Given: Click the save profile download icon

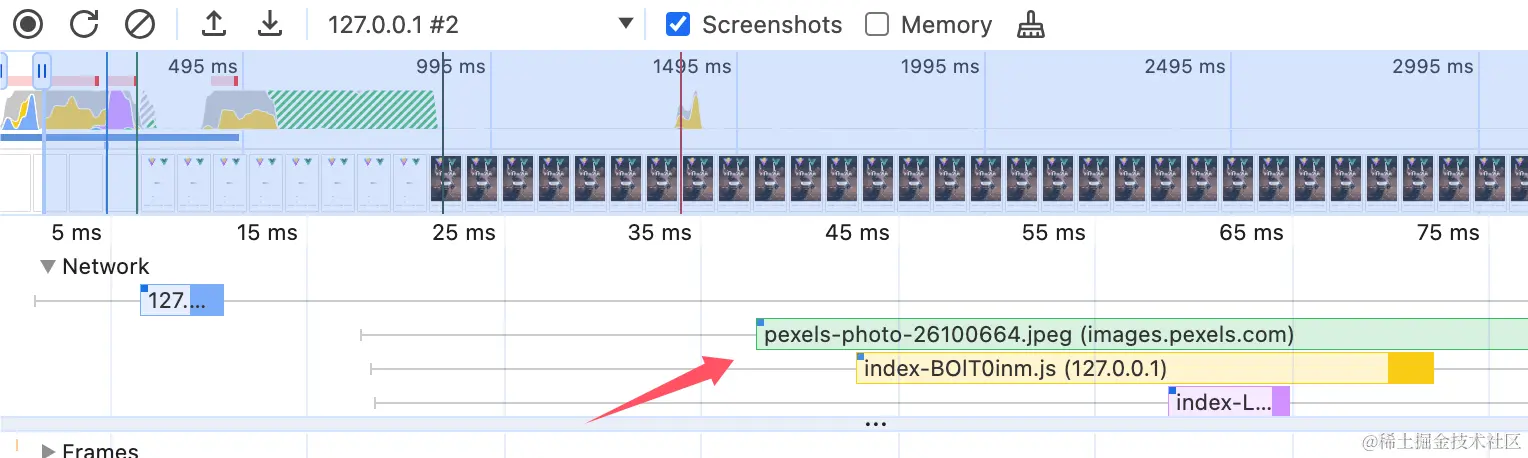Looking at the screenshot, I should click(269, 24).
